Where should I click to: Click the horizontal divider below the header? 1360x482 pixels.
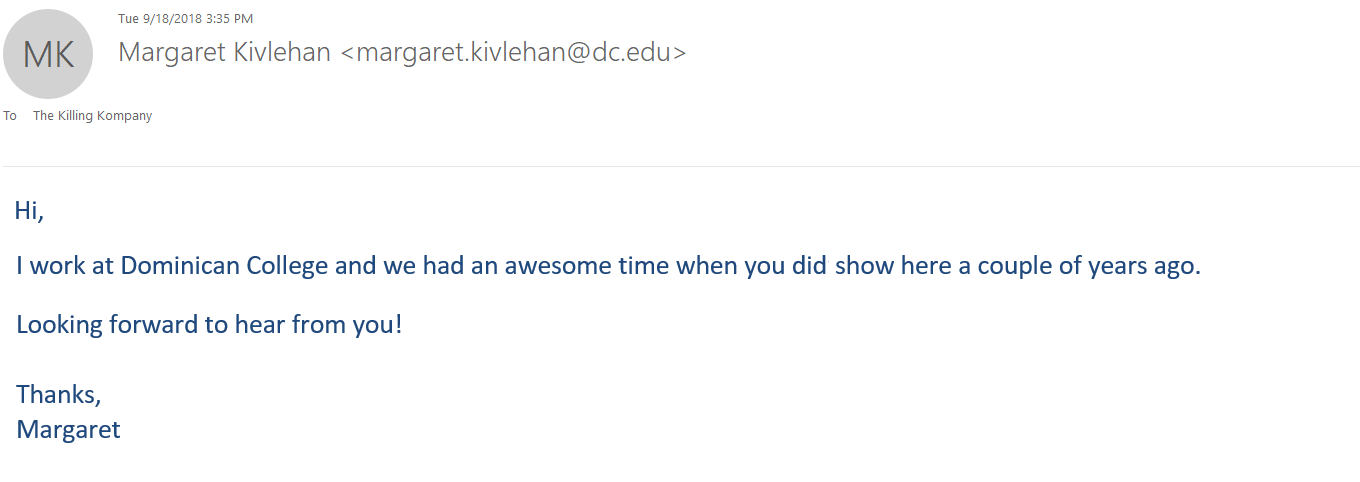[x=680, y=166]
